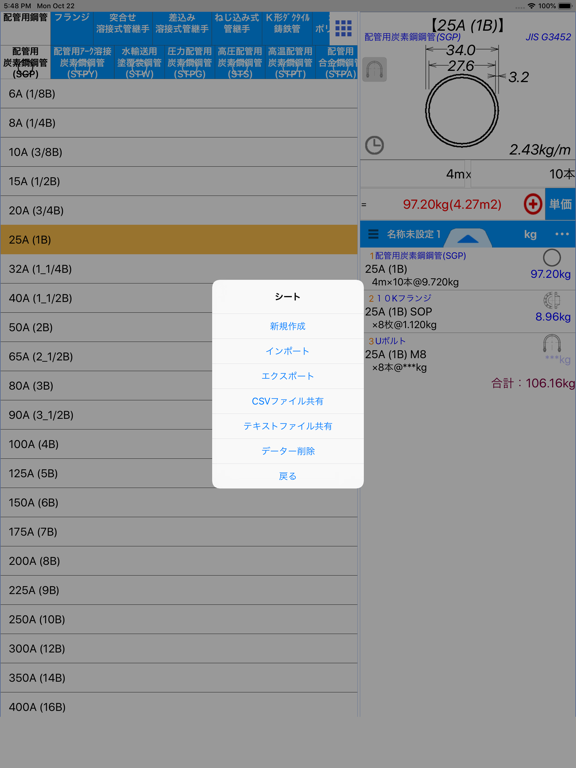Image resolution: width=576 pixels, height=768 pixels.
Task: Switch to フランジ category tab
Action: 72,28
